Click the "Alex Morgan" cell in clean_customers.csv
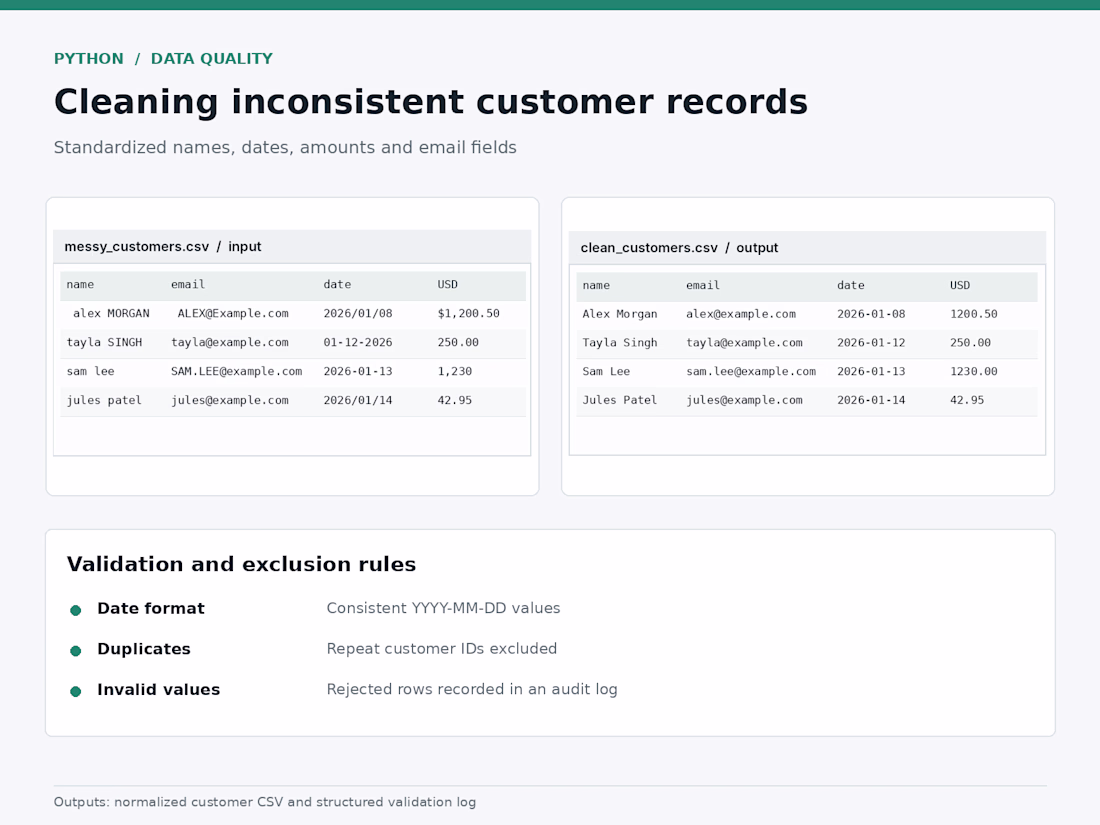 620,314
